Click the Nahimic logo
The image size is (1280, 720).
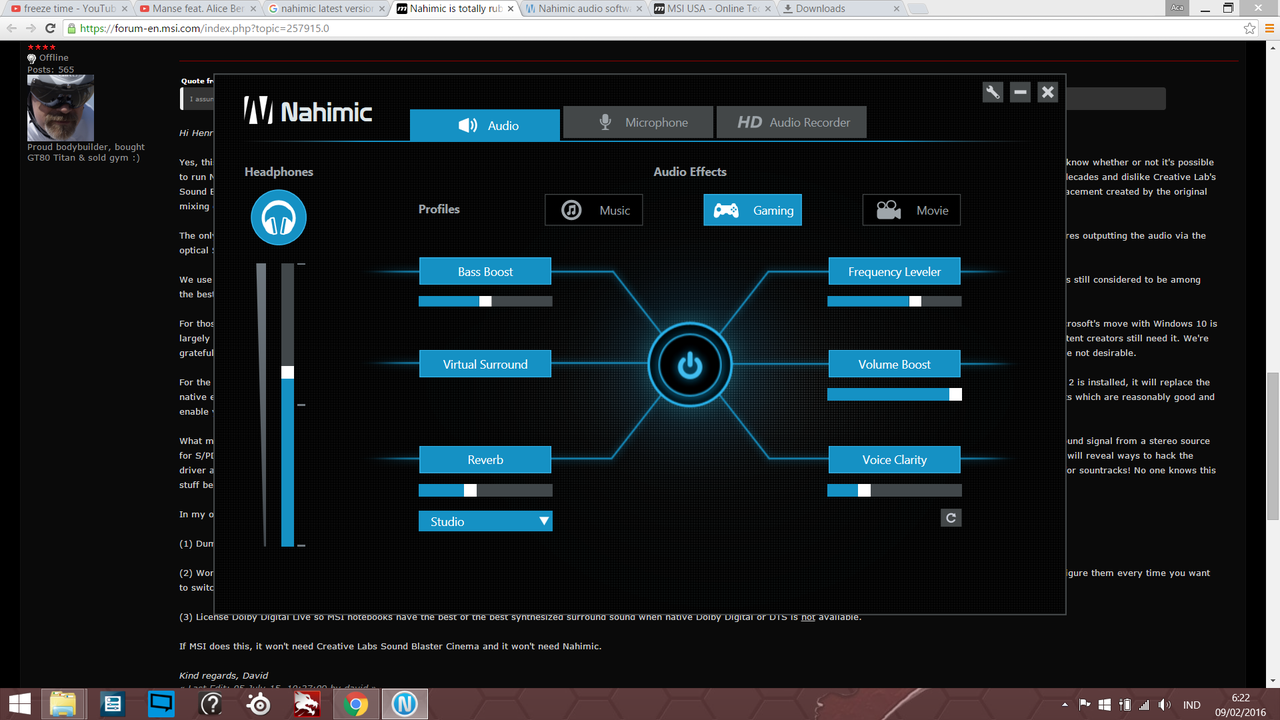click(308, 110)
